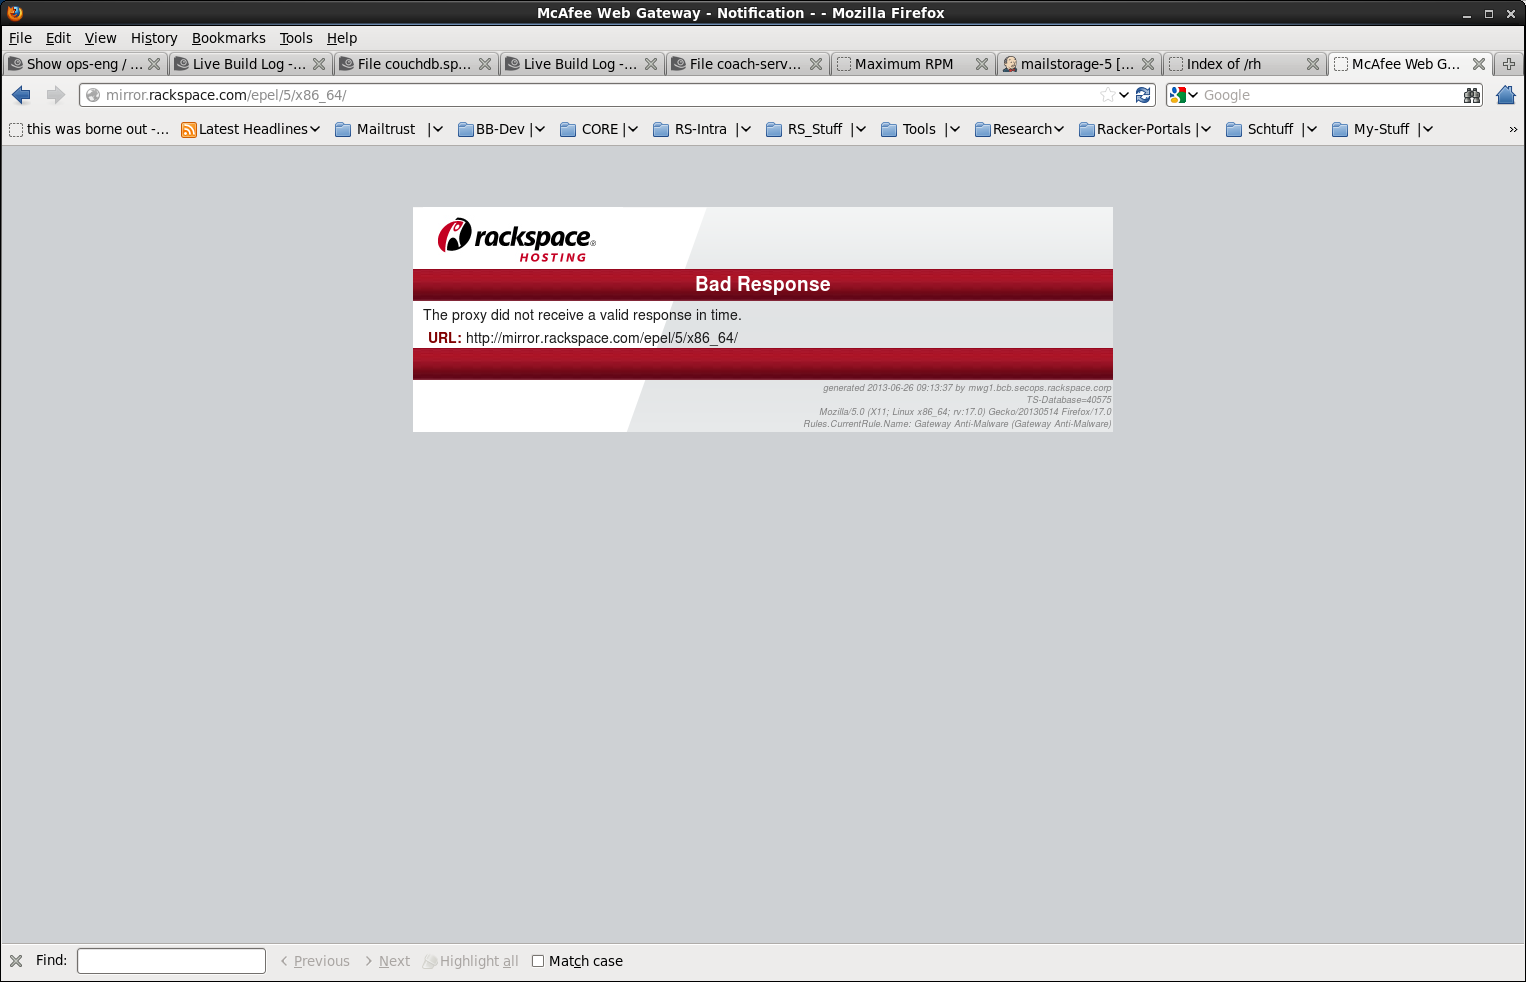
Task: Open the Bookmarks menu
Action: [229, 38]
